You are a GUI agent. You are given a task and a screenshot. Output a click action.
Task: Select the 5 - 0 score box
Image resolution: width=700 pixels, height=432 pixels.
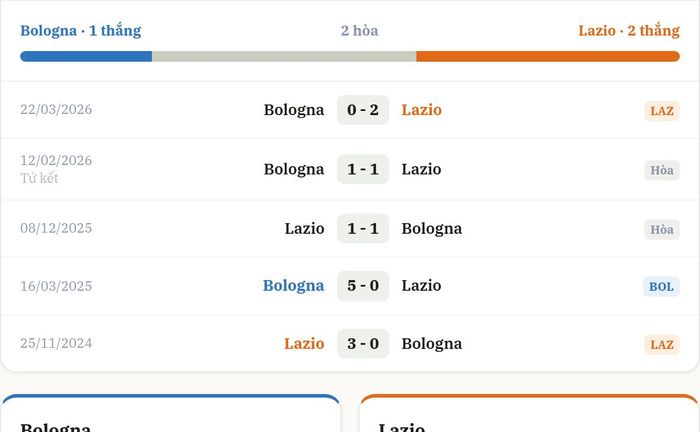coord(363,286)
